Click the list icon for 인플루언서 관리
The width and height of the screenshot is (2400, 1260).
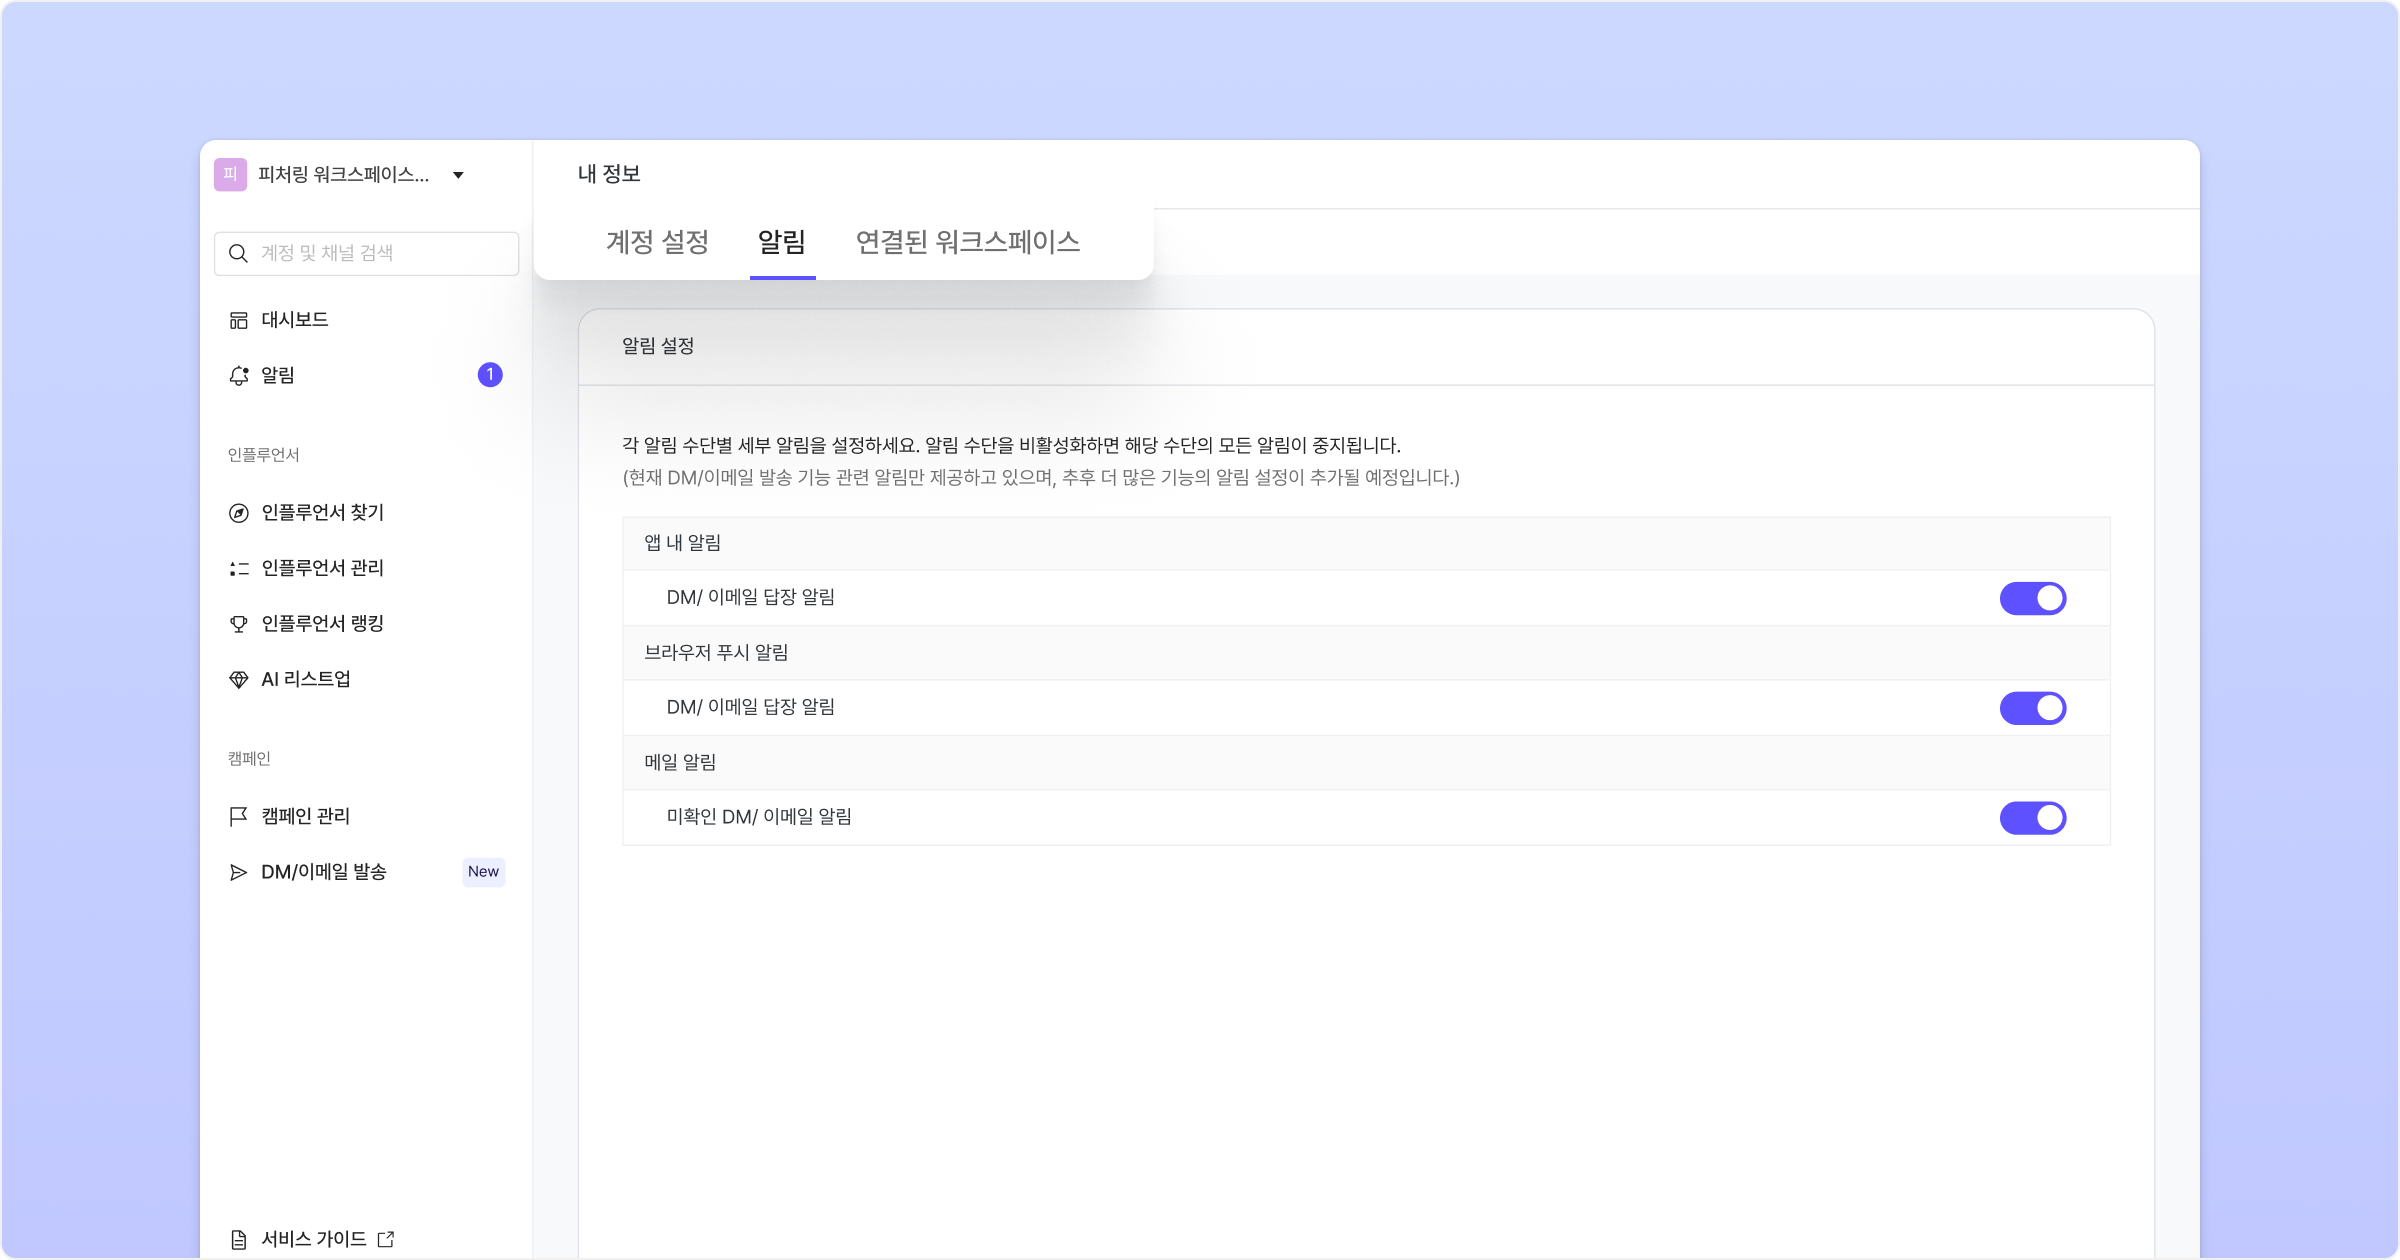238,569
